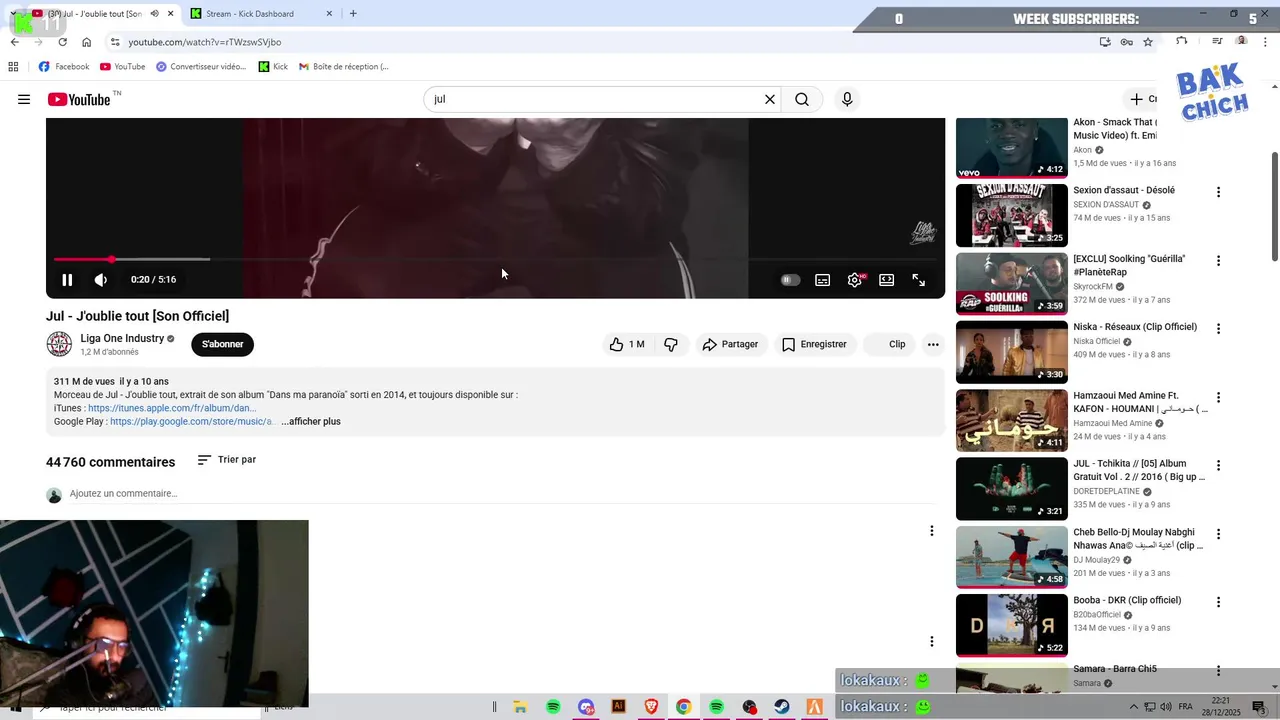The width and height of the screenshot is (1280, 720).
Task: Open File Explorer from taskbar
Action: (520, 707)
